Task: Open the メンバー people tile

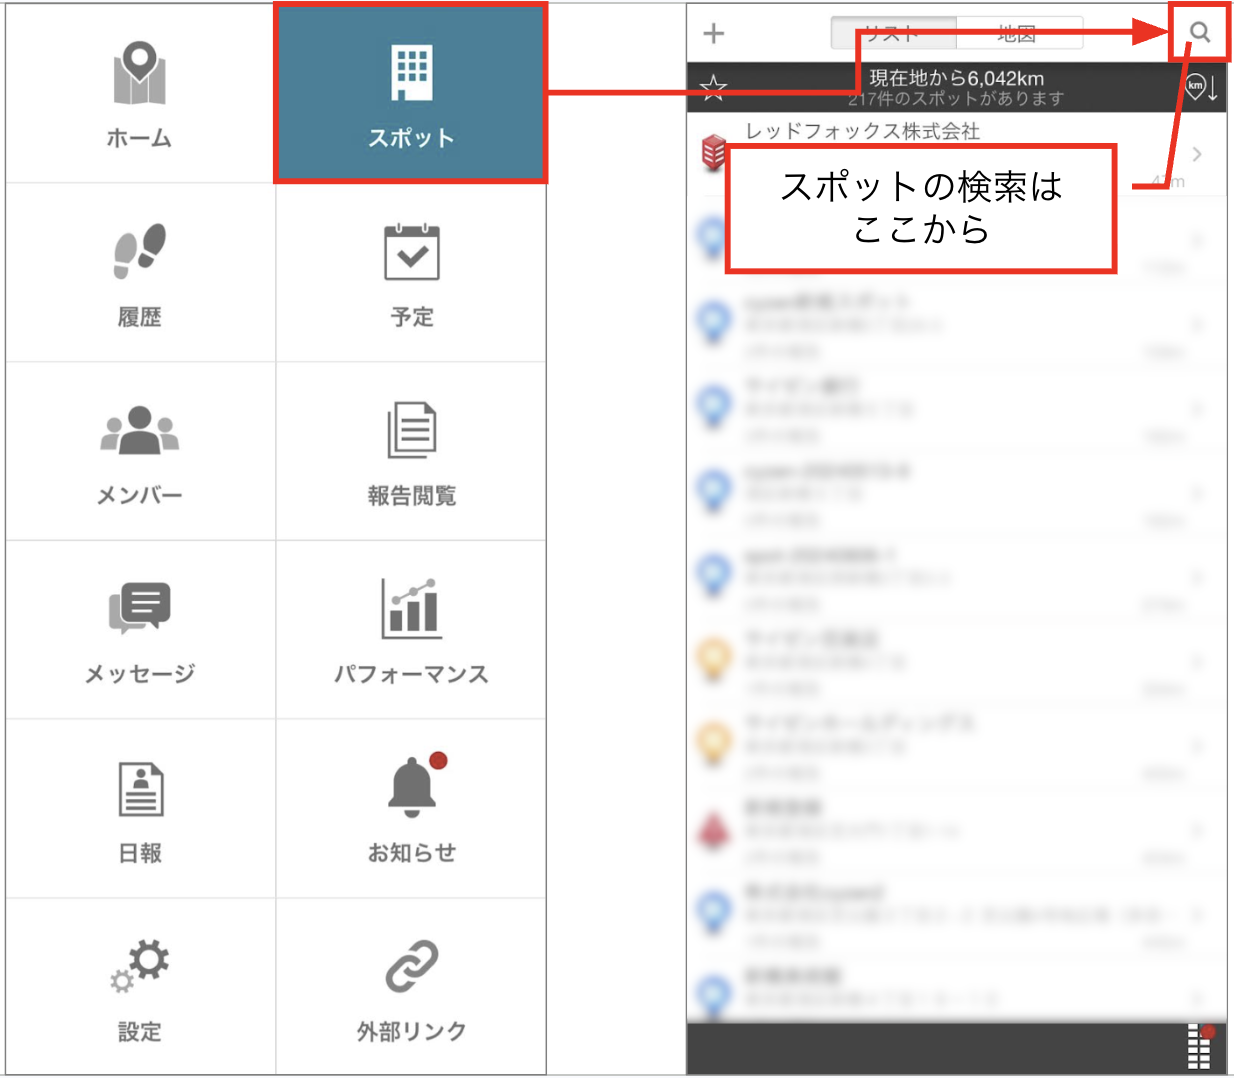Action: (140, 451)
